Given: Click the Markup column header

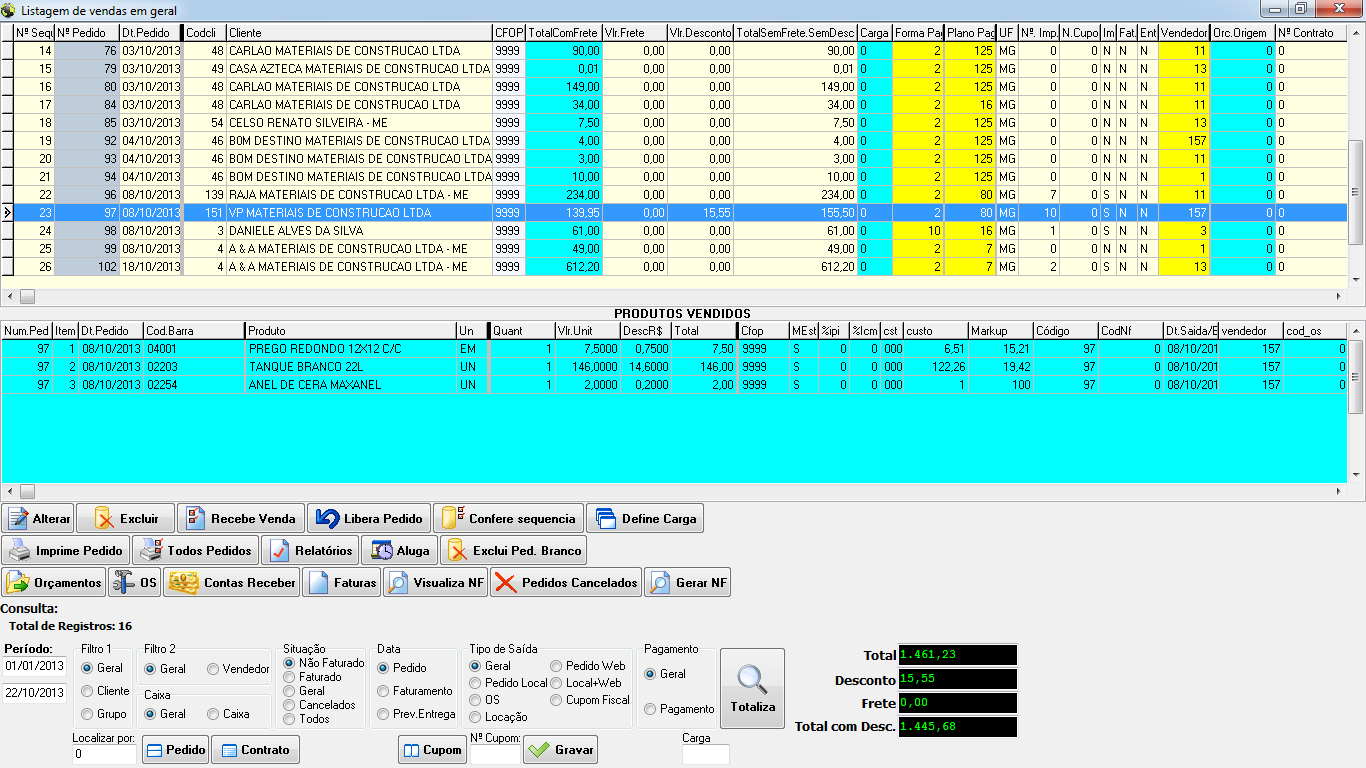Looking at the screenshot, I should click(x=1000, y=330).
